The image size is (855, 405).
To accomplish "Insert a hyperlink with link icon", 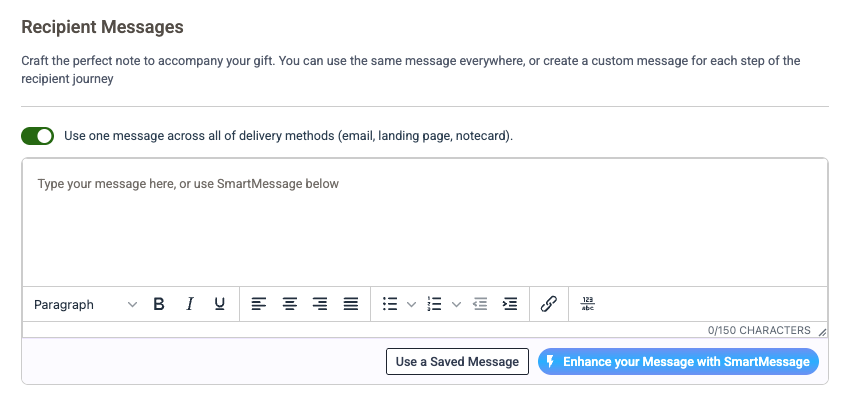I will (549, 304).
